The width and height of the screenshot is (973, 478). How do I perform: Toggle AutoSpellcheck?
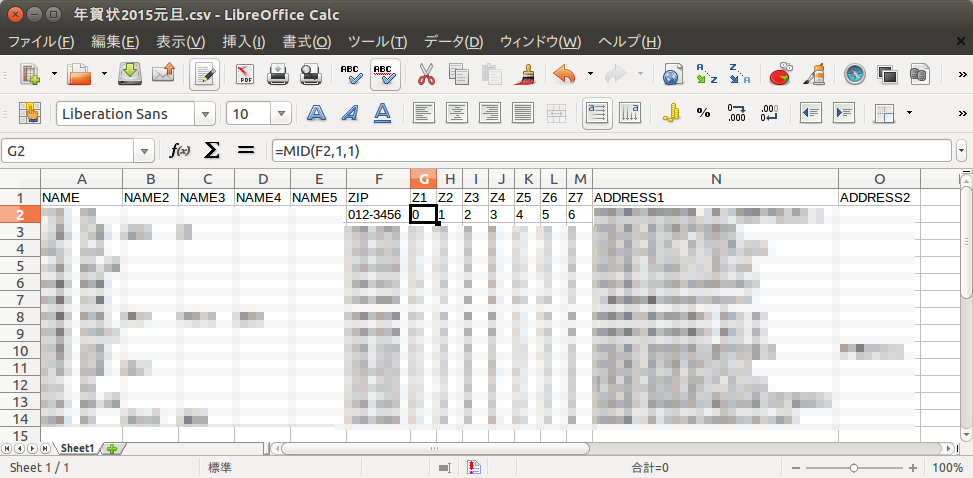pos(385,75)
